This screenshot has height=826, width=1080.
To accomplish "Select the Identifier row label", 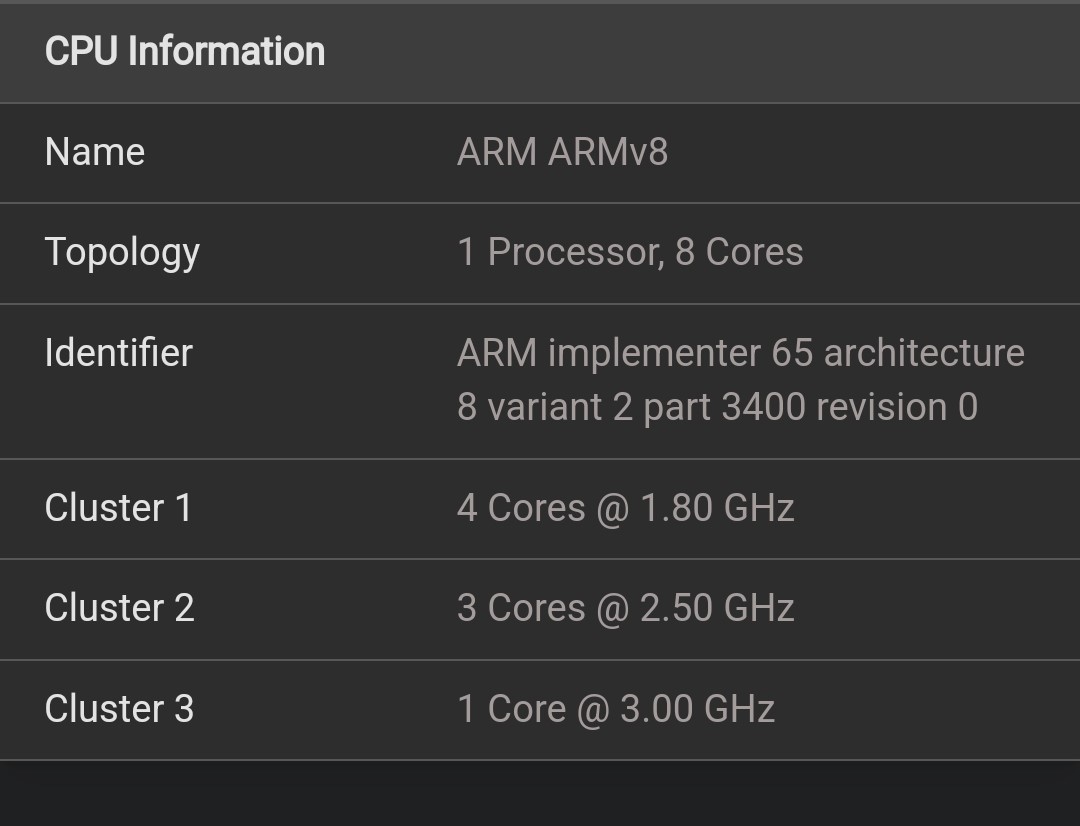I will tap(118, 353).
